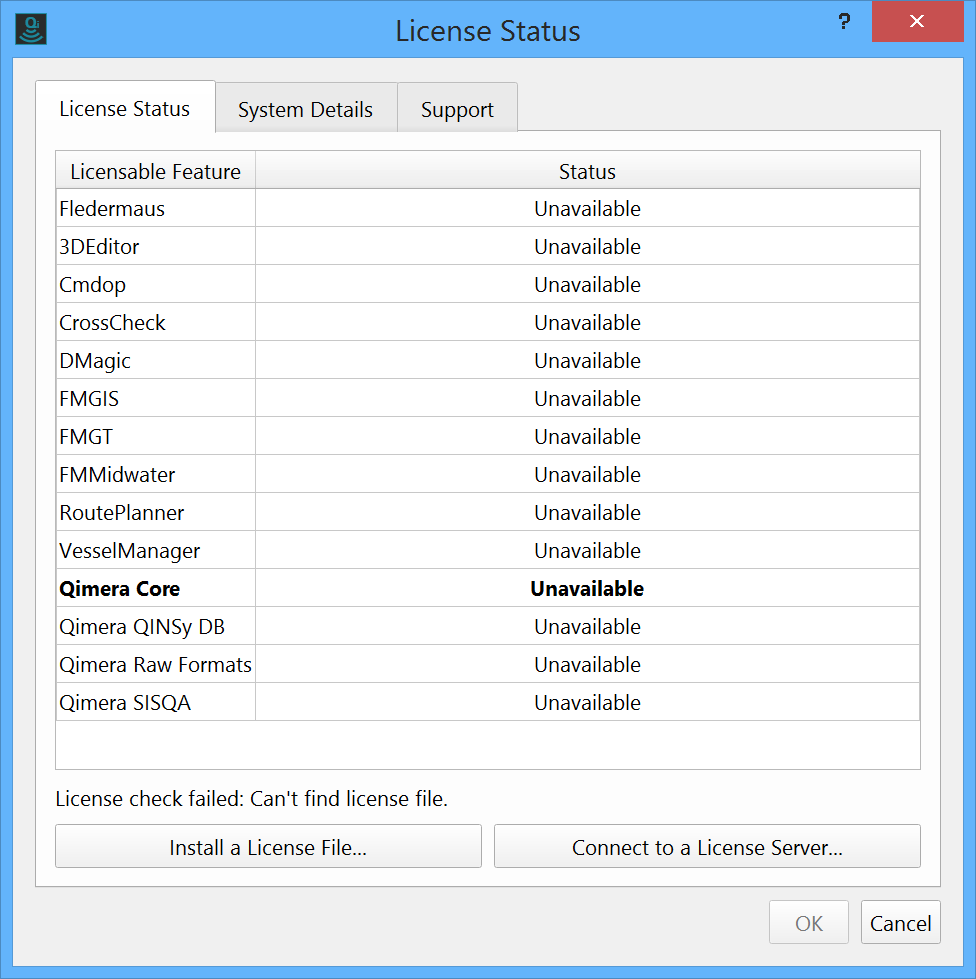
Task: Click the Licensable Feature column header
Action: 155,171
